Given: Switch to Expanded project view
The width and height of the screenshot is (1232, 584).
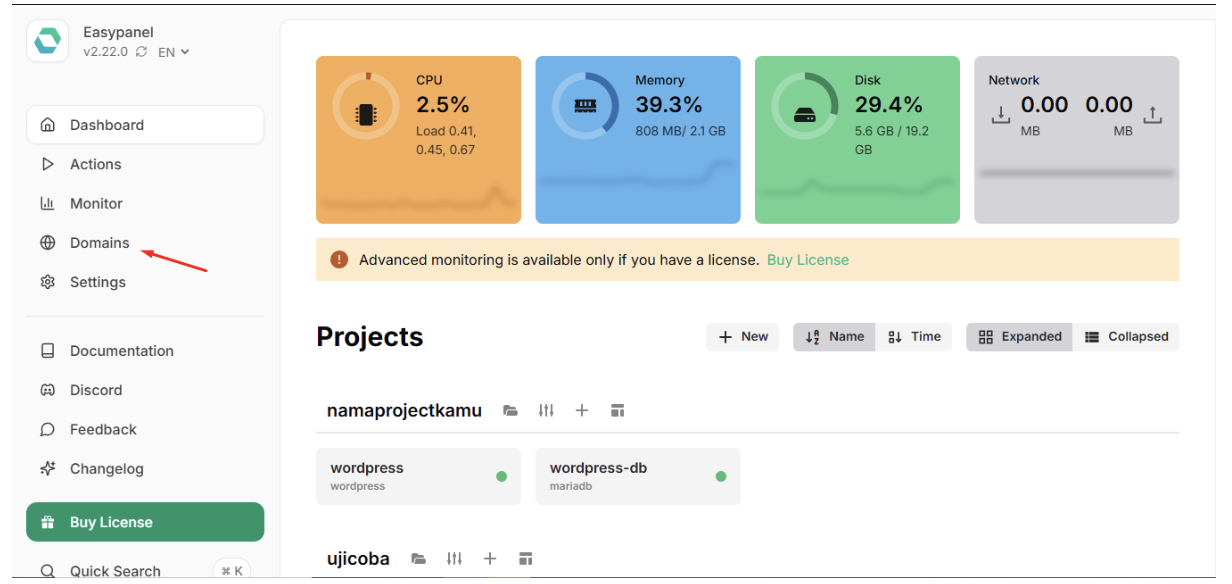Looking at the screenshot, I should pos(1019,337).
